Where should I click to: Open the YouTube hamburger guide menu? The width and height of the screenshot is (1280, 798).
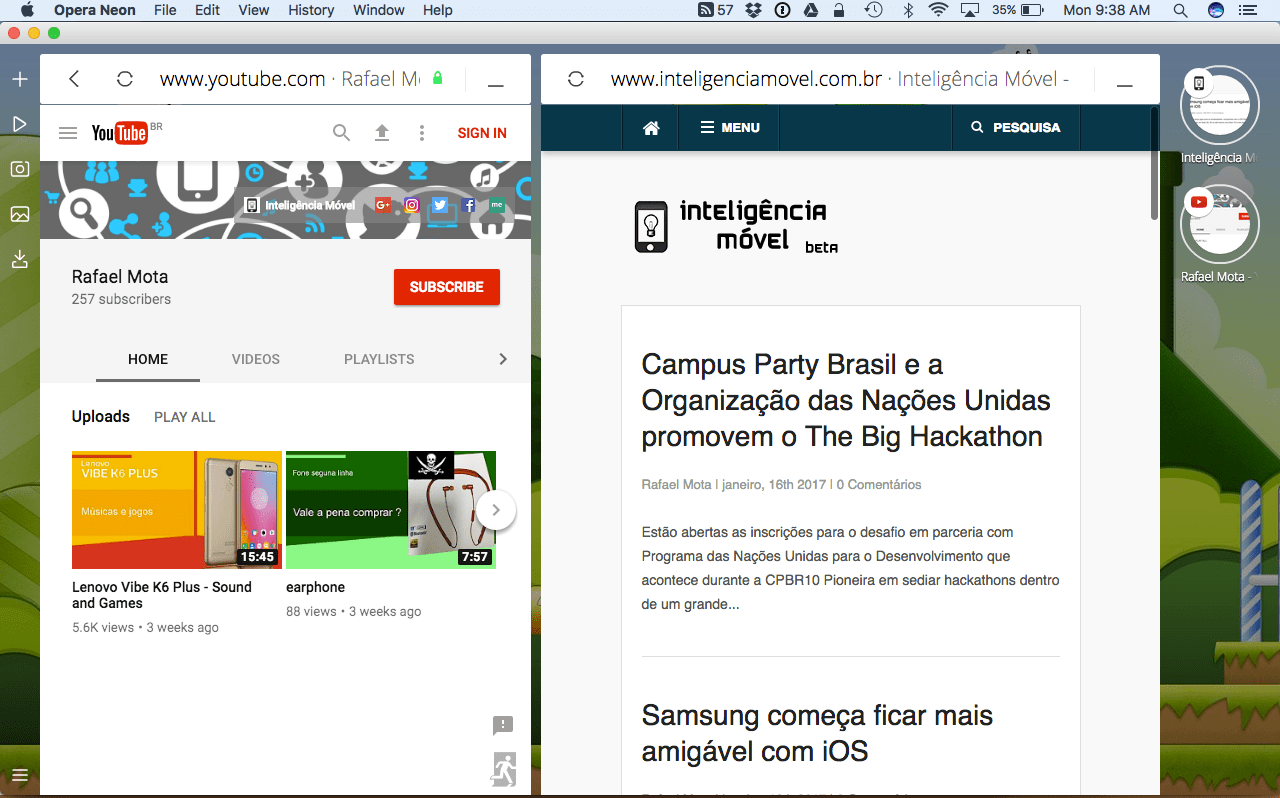(x=68, y=133)
